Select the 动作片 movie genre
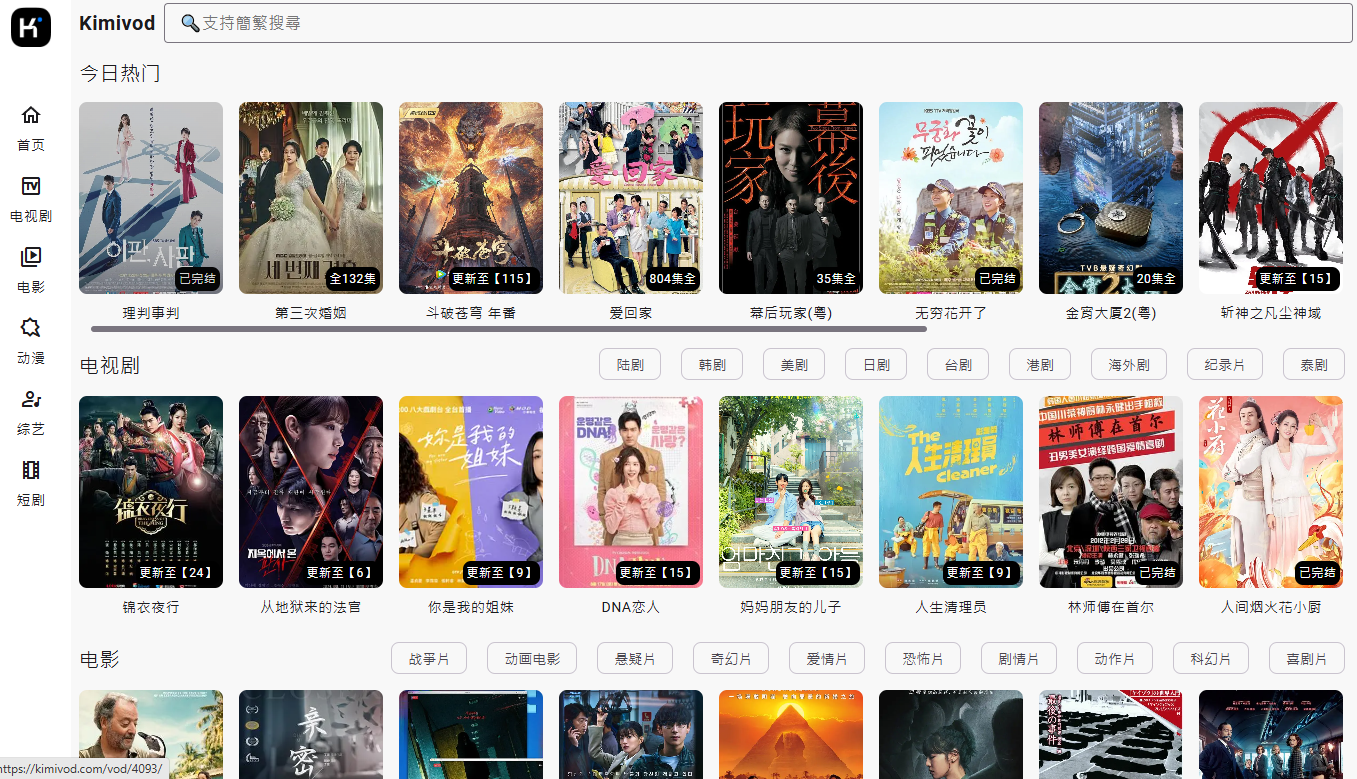The width and height of the screenshot is (1357, 779). [x=1115, y=659]
